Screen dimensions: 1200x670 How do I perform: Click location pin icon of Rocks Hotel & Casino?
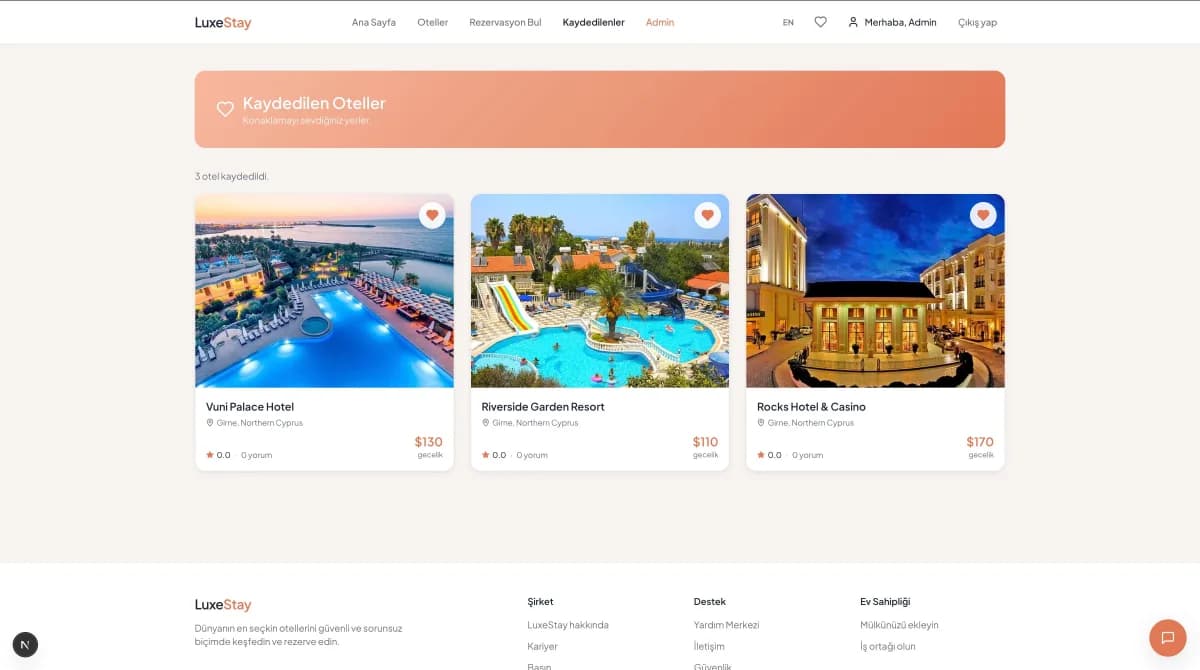(x=761, y=423)
